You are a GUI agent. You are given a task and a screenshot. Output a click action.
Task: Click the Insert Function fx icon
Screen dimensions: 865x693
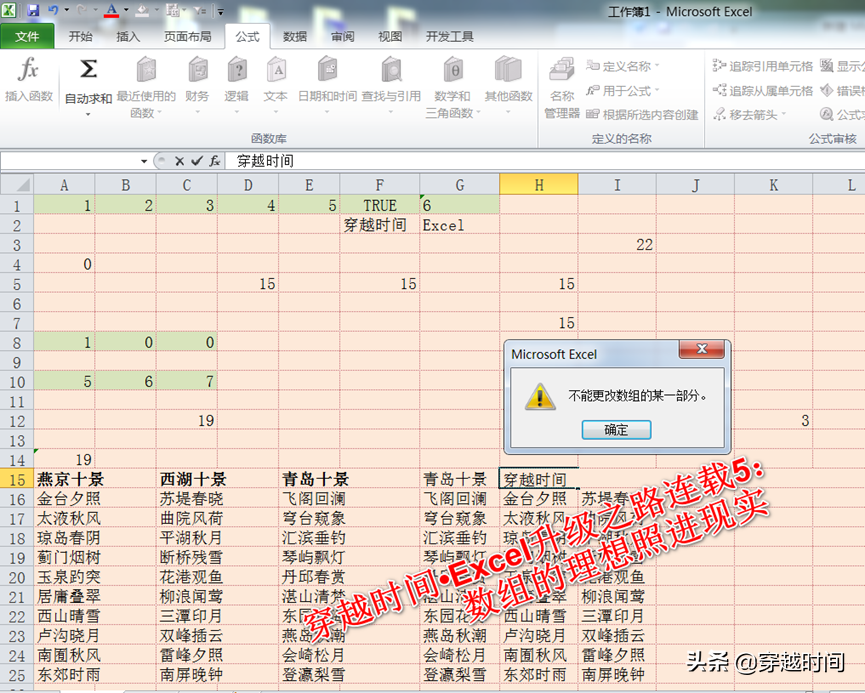pyautogui.click(x=28, y=70)
